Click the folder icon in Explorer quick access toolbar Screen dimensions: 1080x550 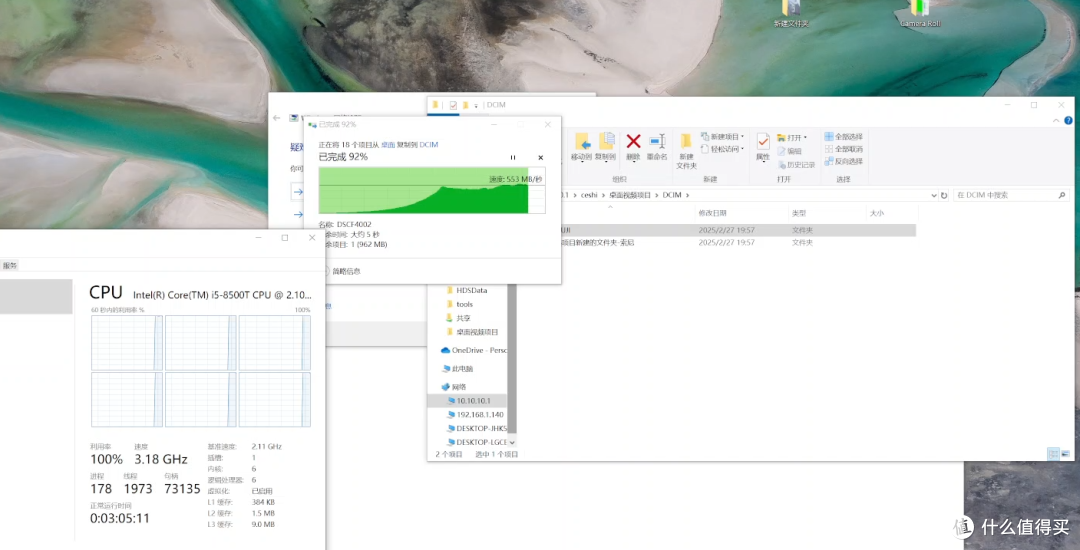(466, 105)
